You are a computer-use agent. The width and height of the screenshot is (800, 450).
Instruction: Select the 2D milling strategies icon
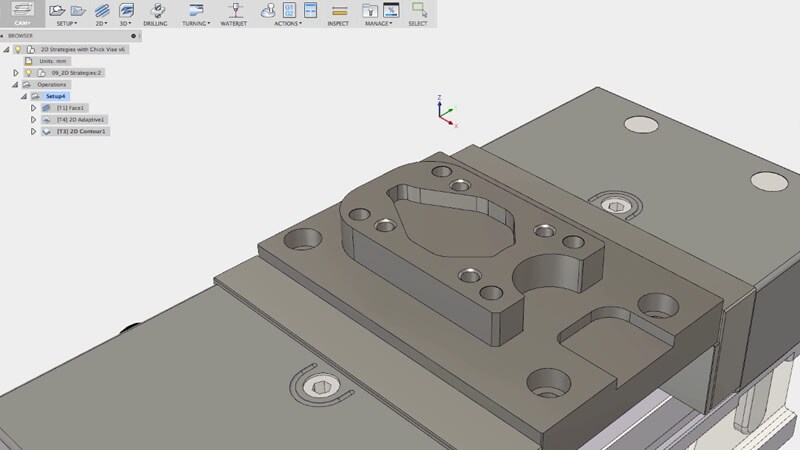coord(101,10)
